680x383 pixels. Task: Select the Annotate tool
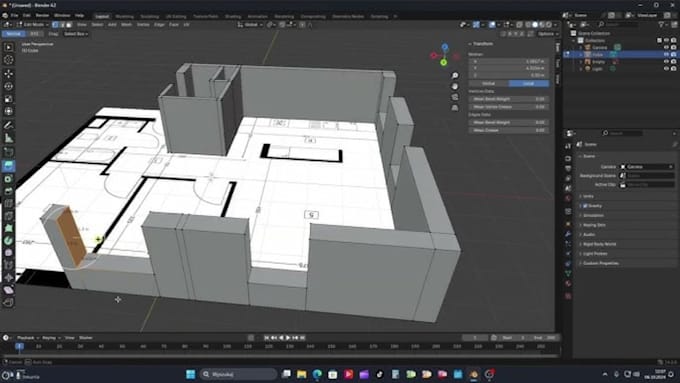coord(9,125)
